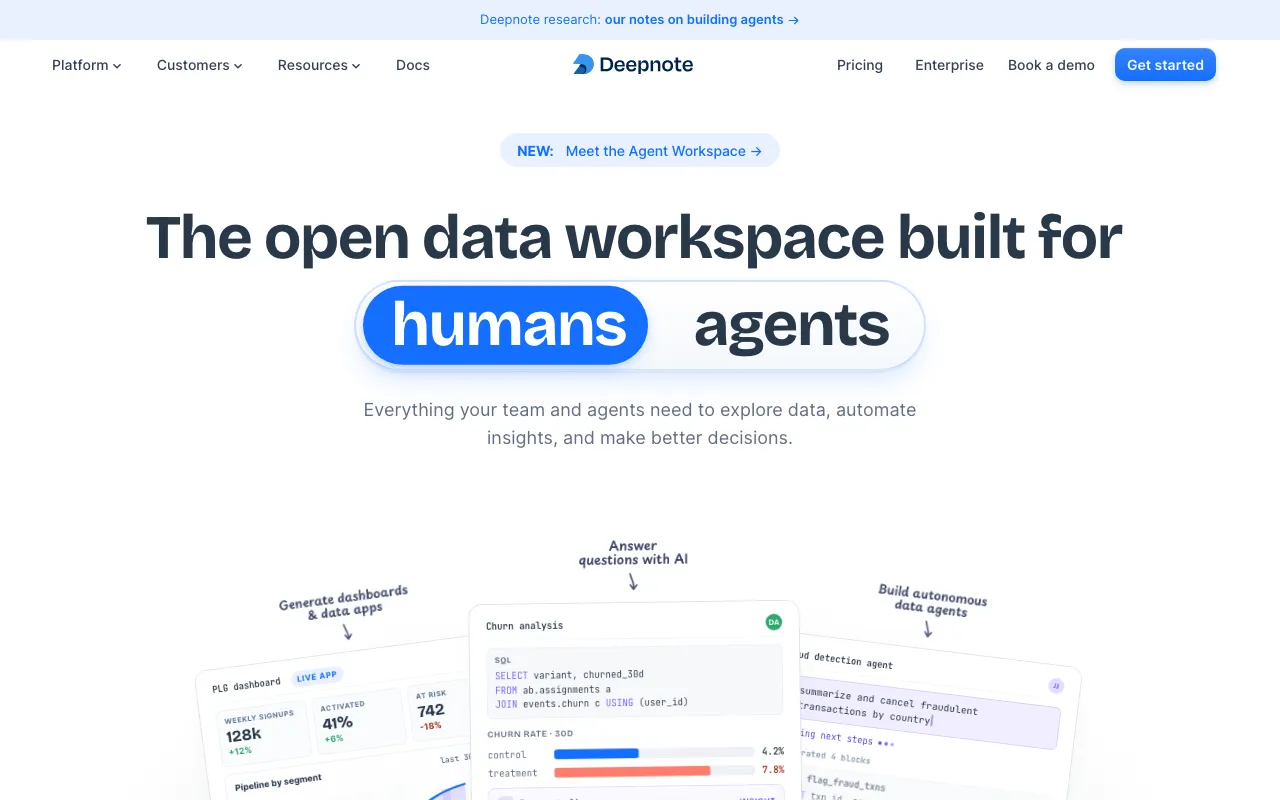Viewport: 1280px width, 800px height.
Task: Go to the Docs page
Action: point(413,65)
